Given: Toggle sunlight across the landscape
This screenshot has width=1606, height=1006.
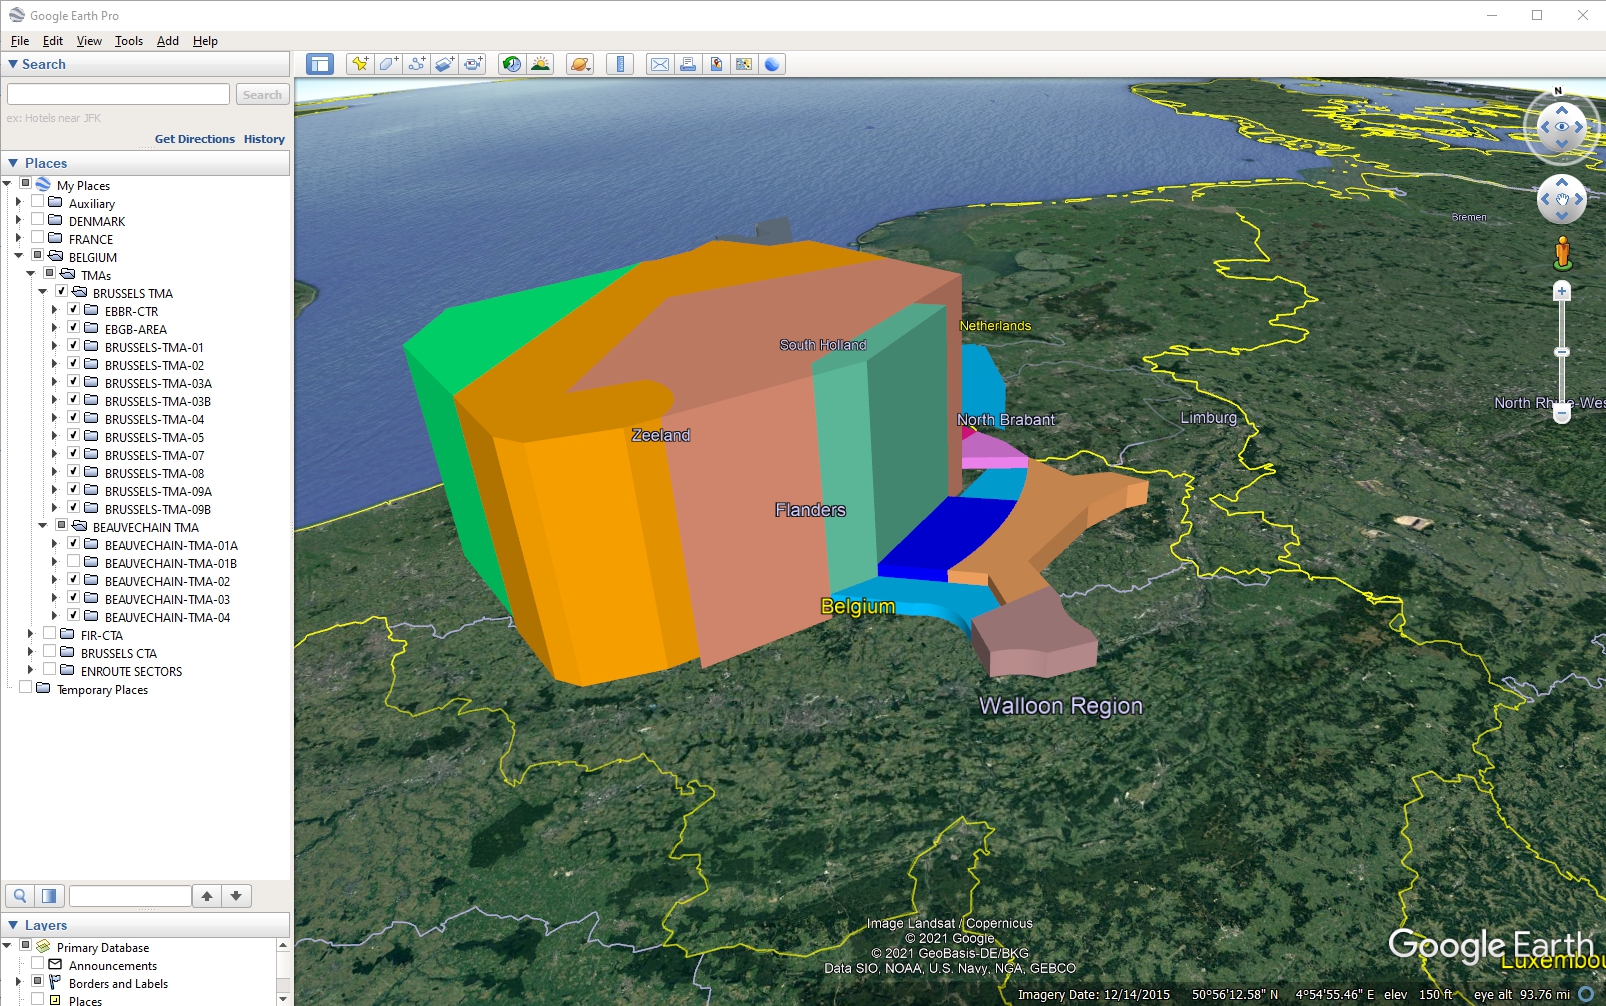Looking at the screenshot, I should 540,64.
